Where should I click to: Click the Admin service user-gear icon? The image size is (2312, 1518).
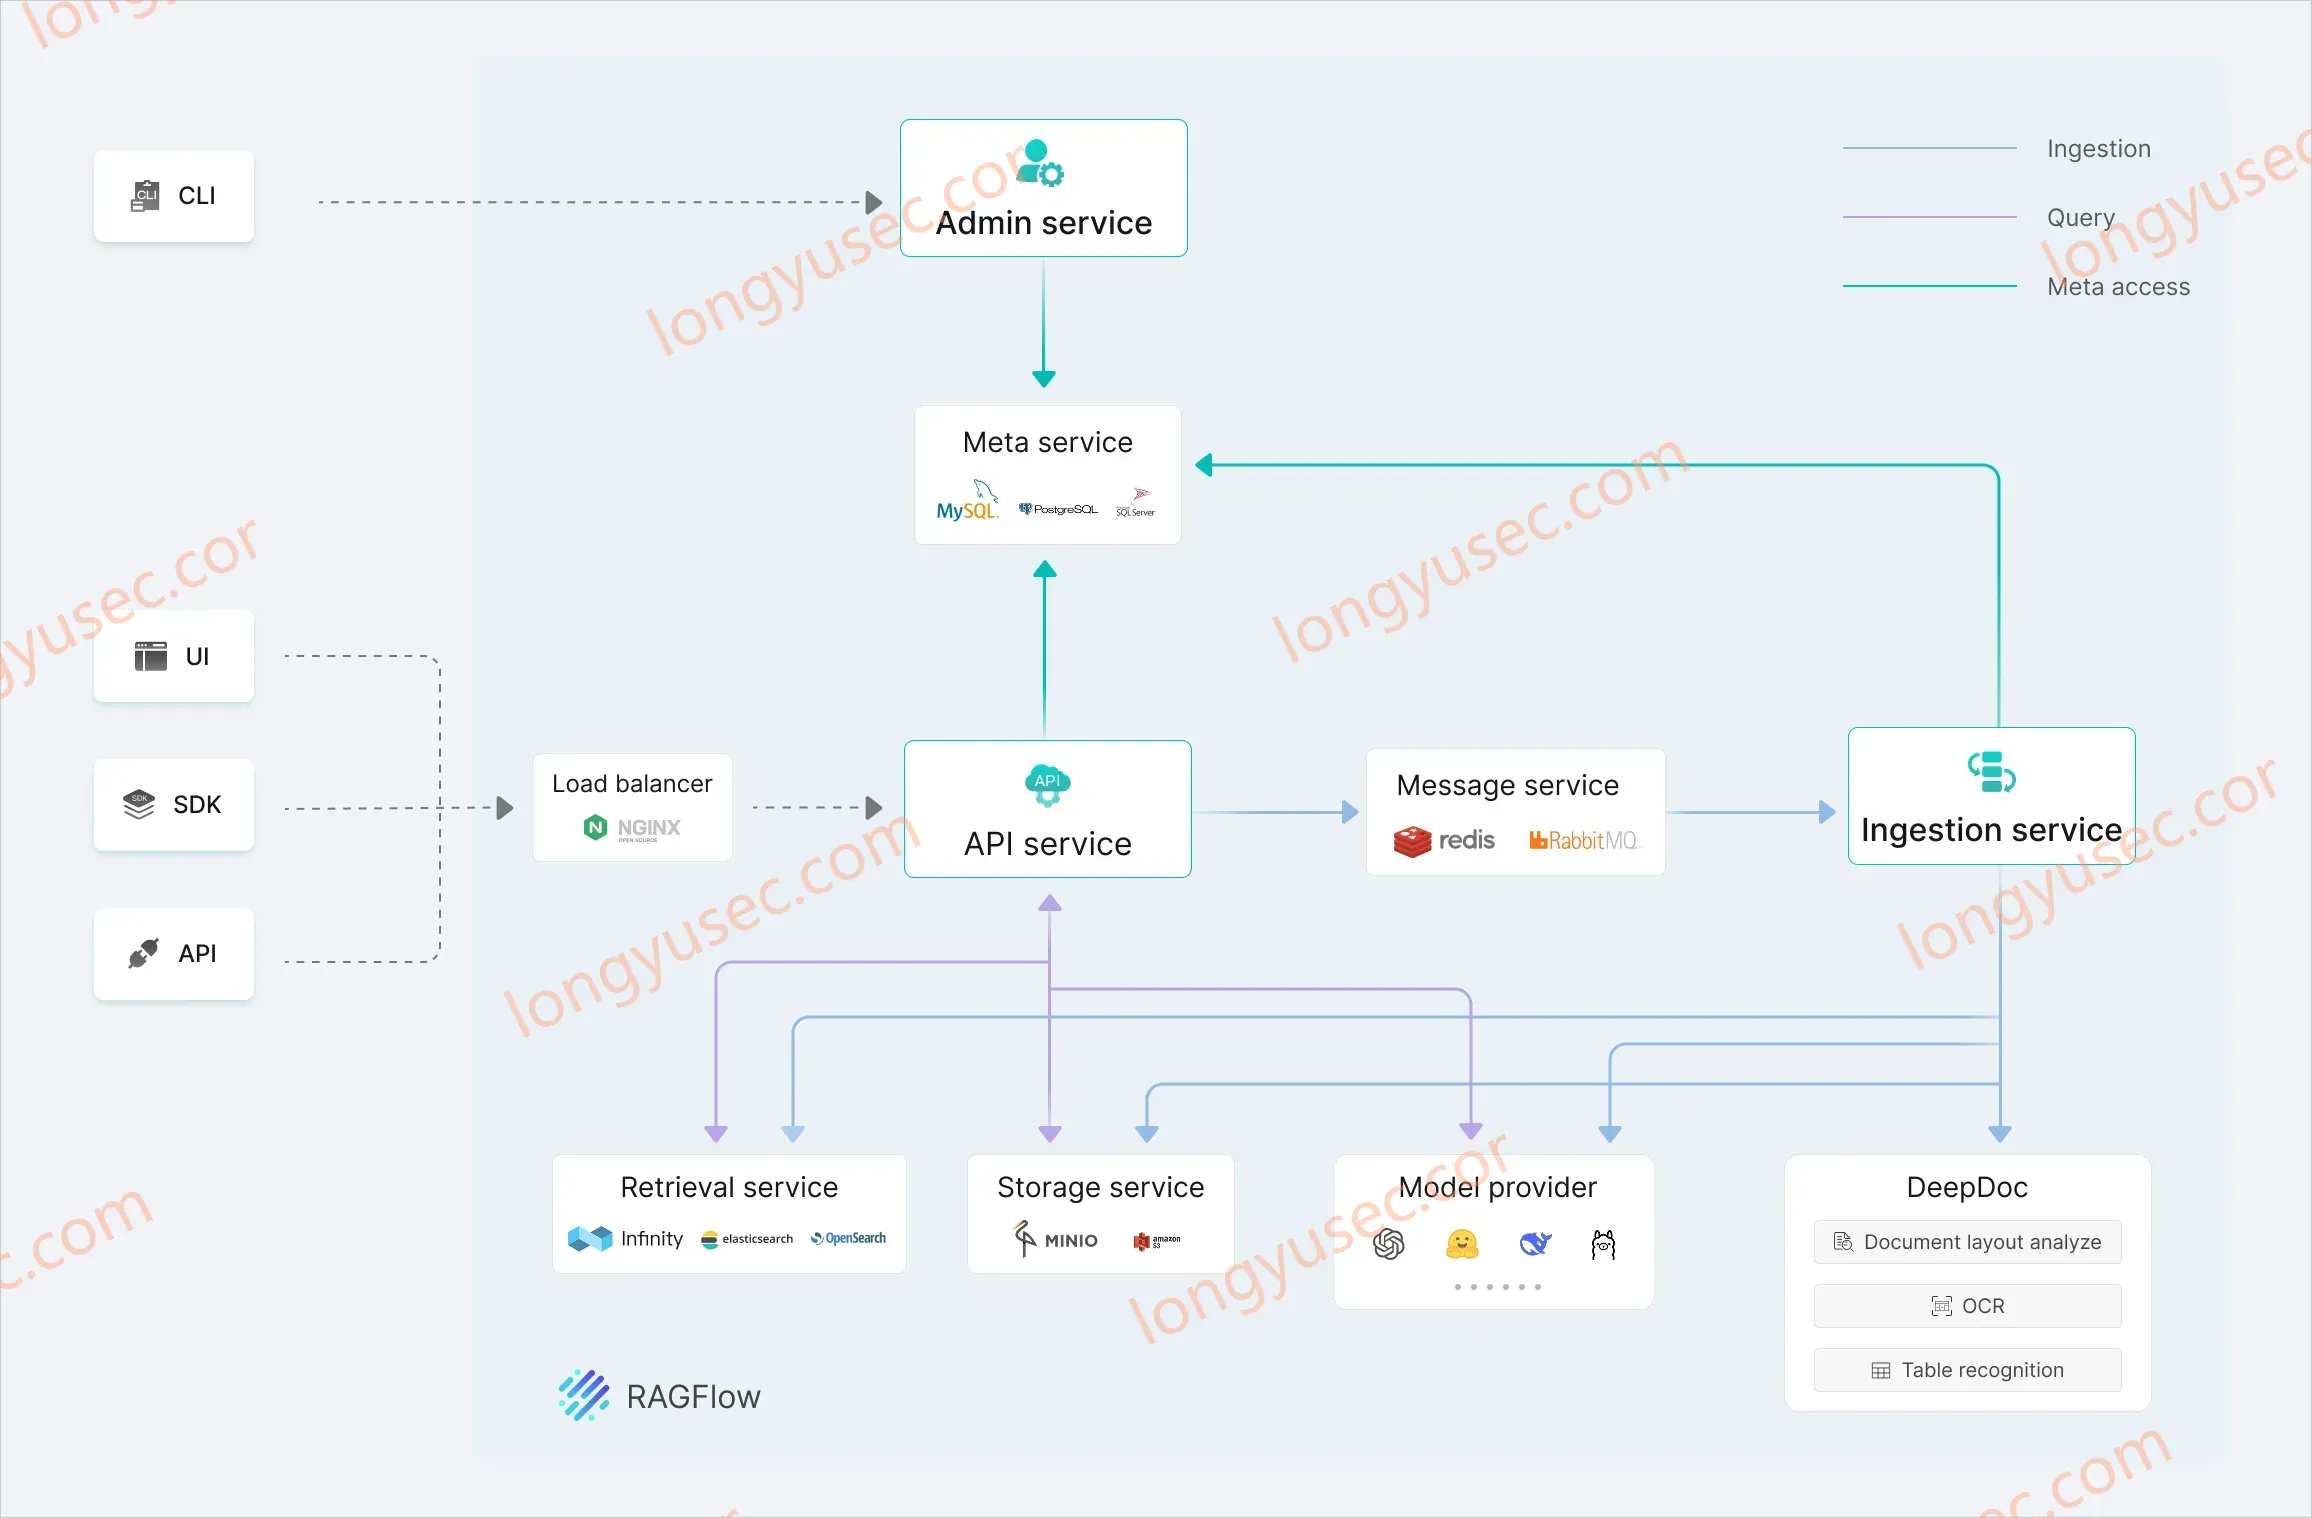1040,163
